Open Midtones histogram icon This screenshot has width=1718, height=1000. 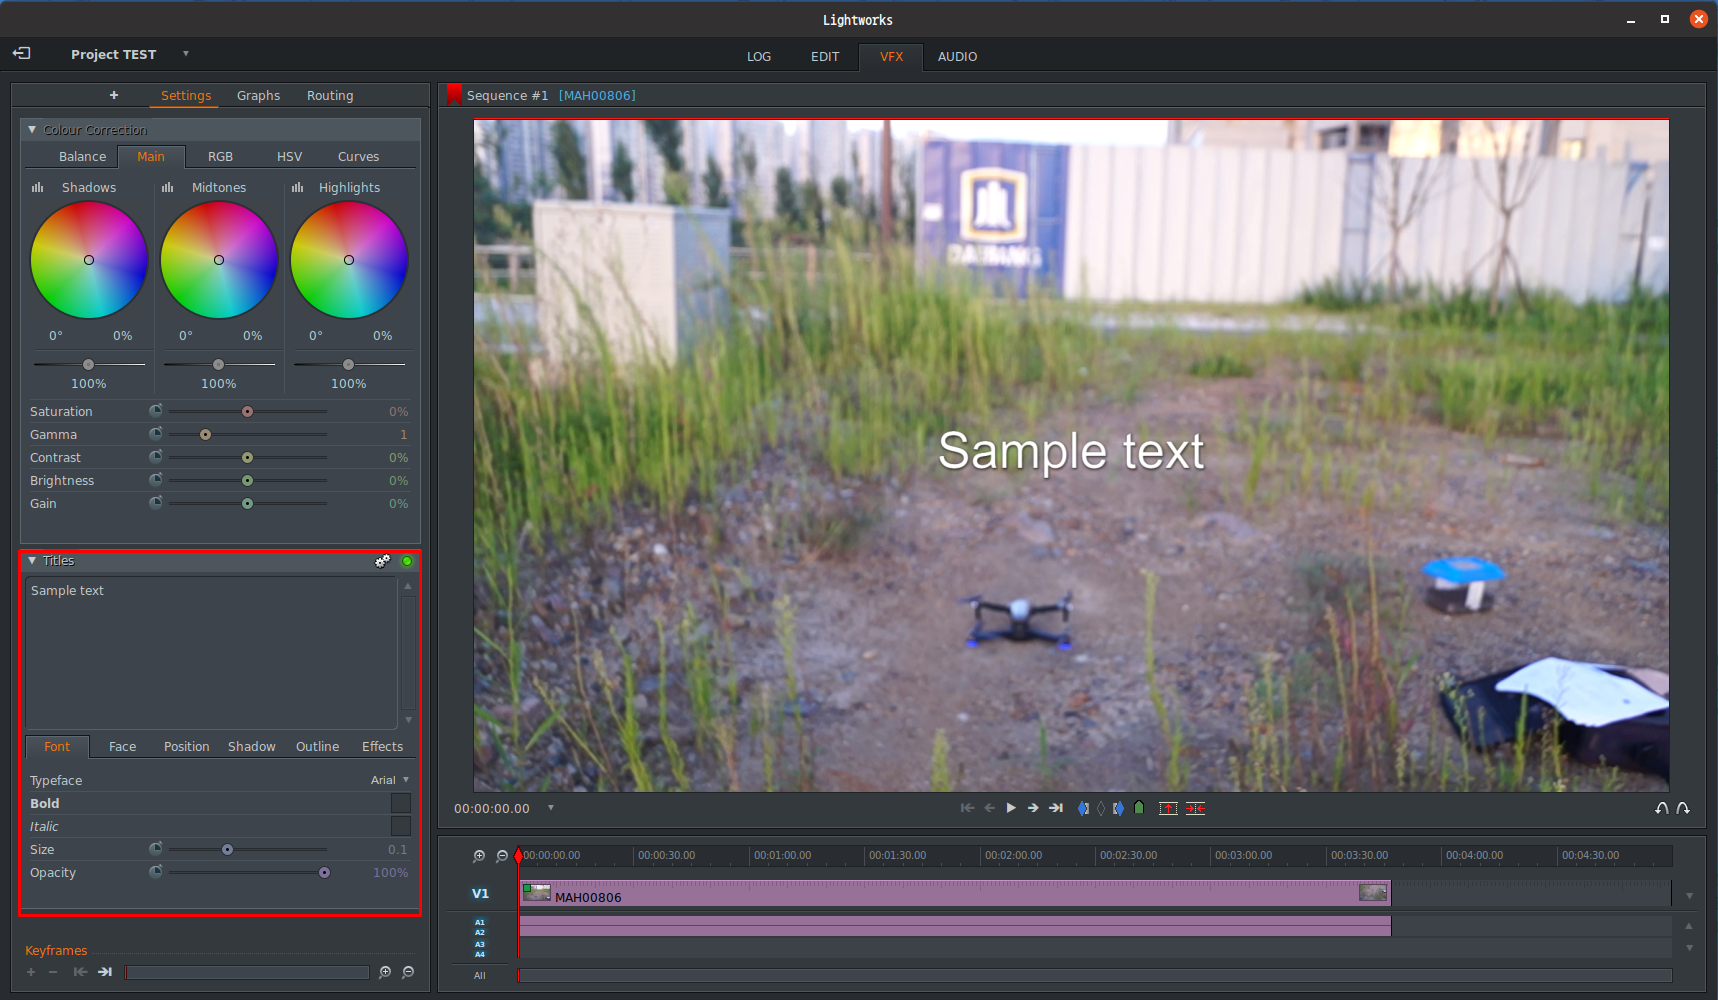point(168,187)
